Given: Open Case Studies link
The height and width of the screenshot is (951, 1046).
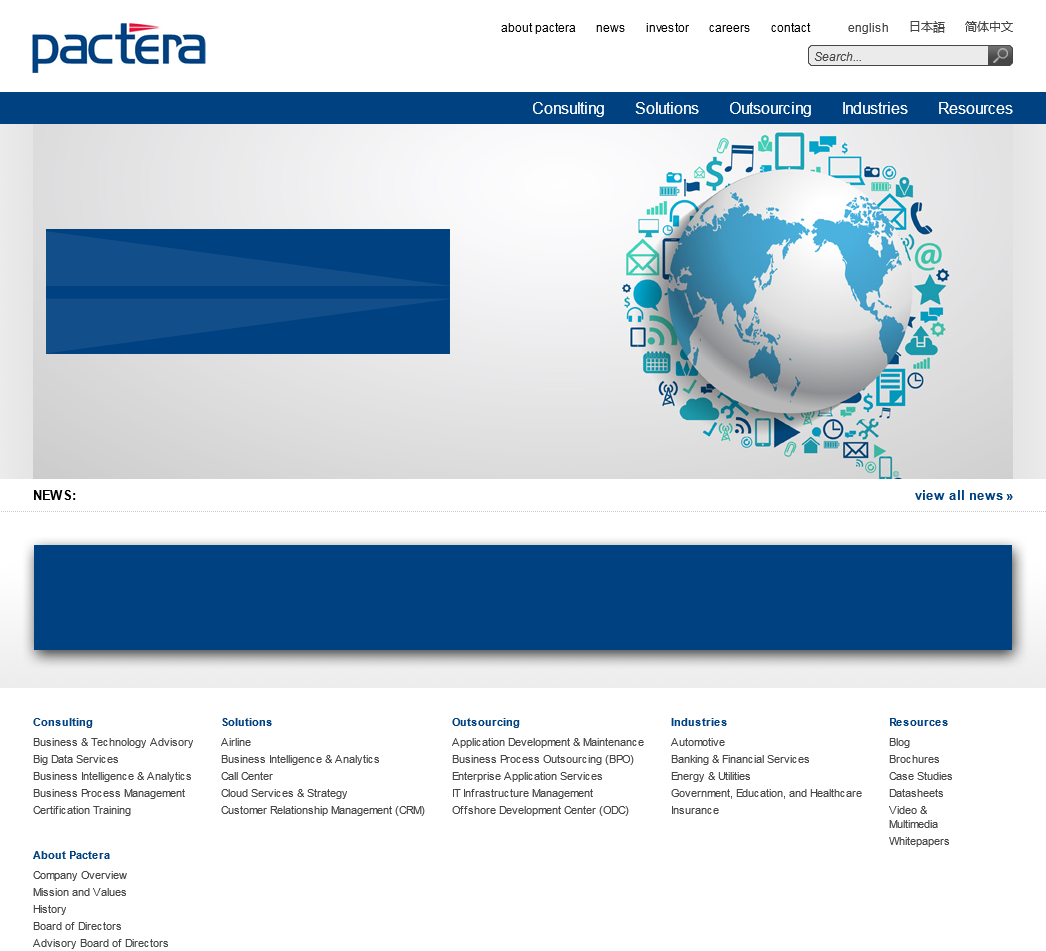Looking at the screenshot, I should [x=920, y=776].
